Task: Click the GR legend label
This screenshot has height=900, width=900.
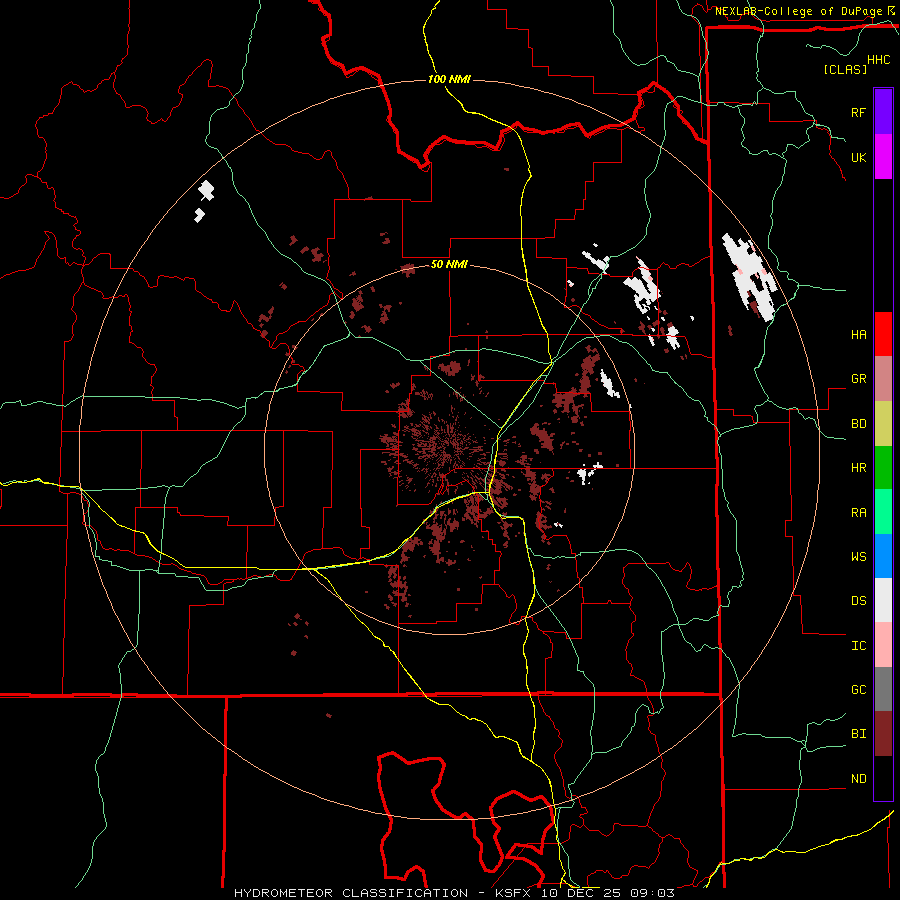Action: point(858,379)
